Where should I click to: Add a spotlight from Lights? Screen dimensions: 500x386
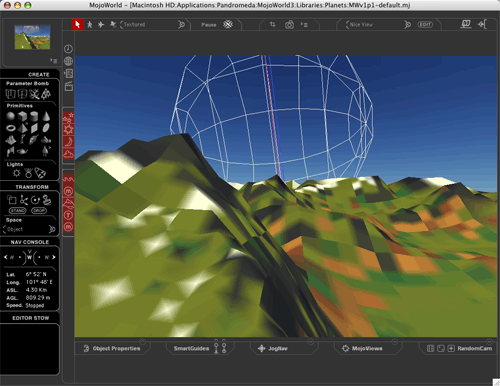coord(40,173)
